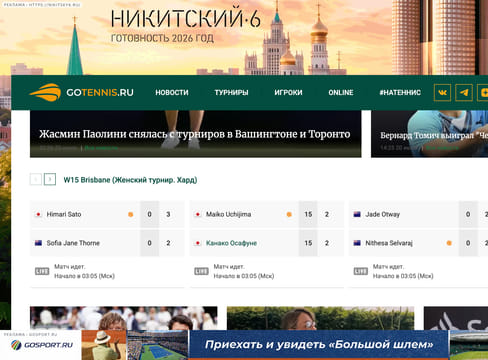
Task: Open Канако Осафуне player profile link
Action: (x=231, y=243)
